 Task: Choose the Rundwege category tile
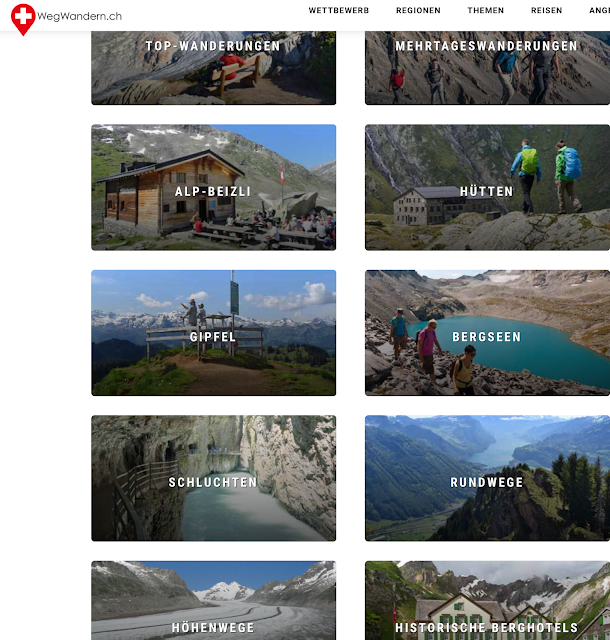click(x=487, y=478)
